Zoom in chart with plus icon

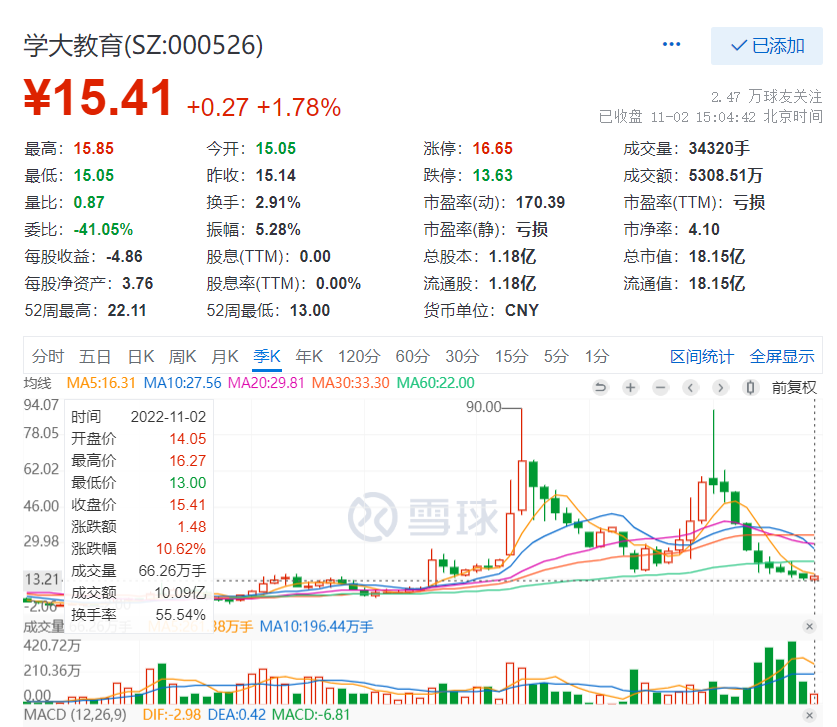630,388
